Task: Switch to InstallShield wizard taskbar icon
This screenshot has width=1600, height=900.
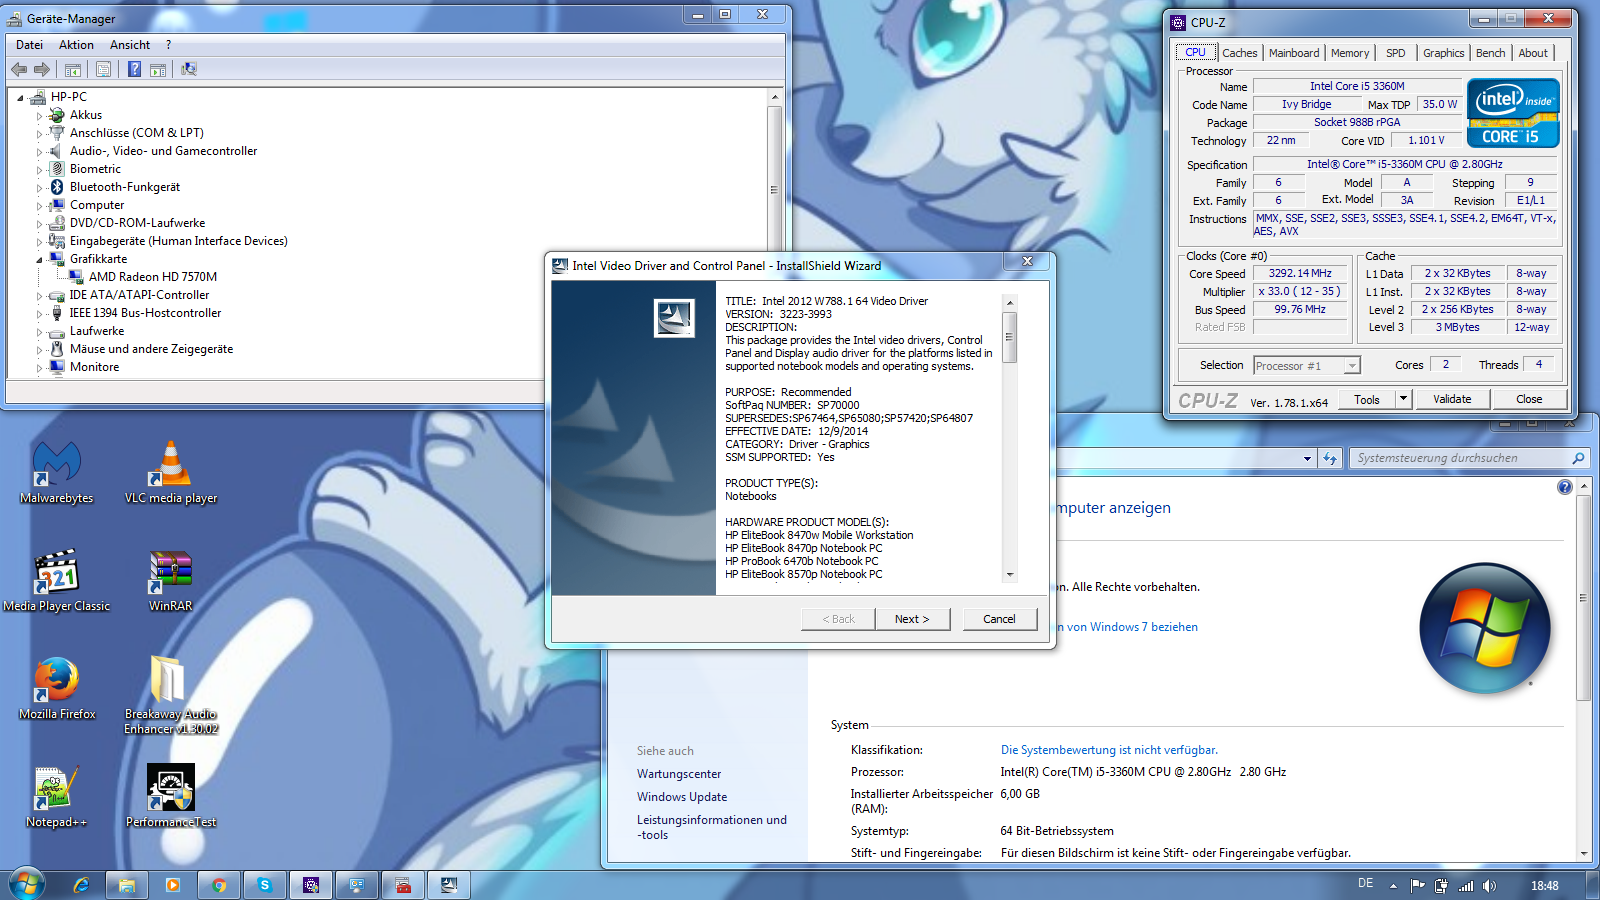Action: click(449, 885)
